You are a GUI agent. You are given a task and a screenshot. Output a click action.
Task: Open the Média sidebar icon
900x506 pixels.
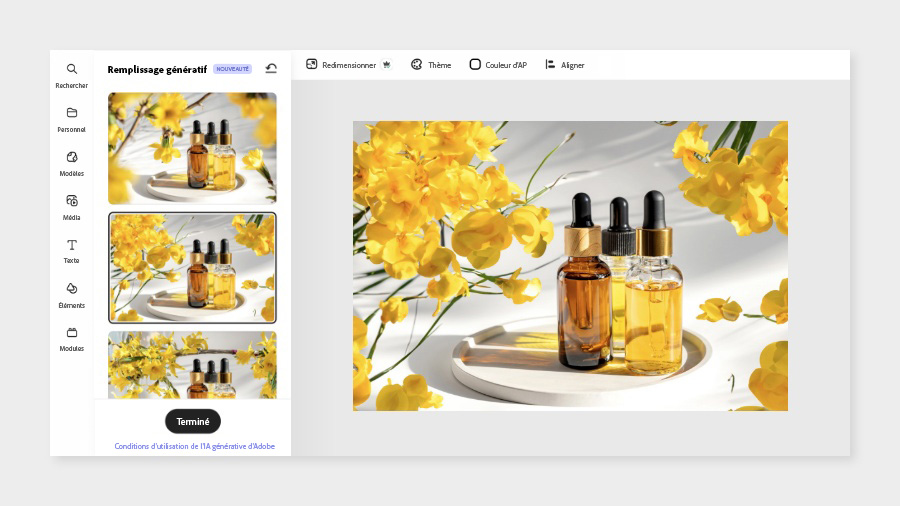pyautogui.click(x=72, y=201)
